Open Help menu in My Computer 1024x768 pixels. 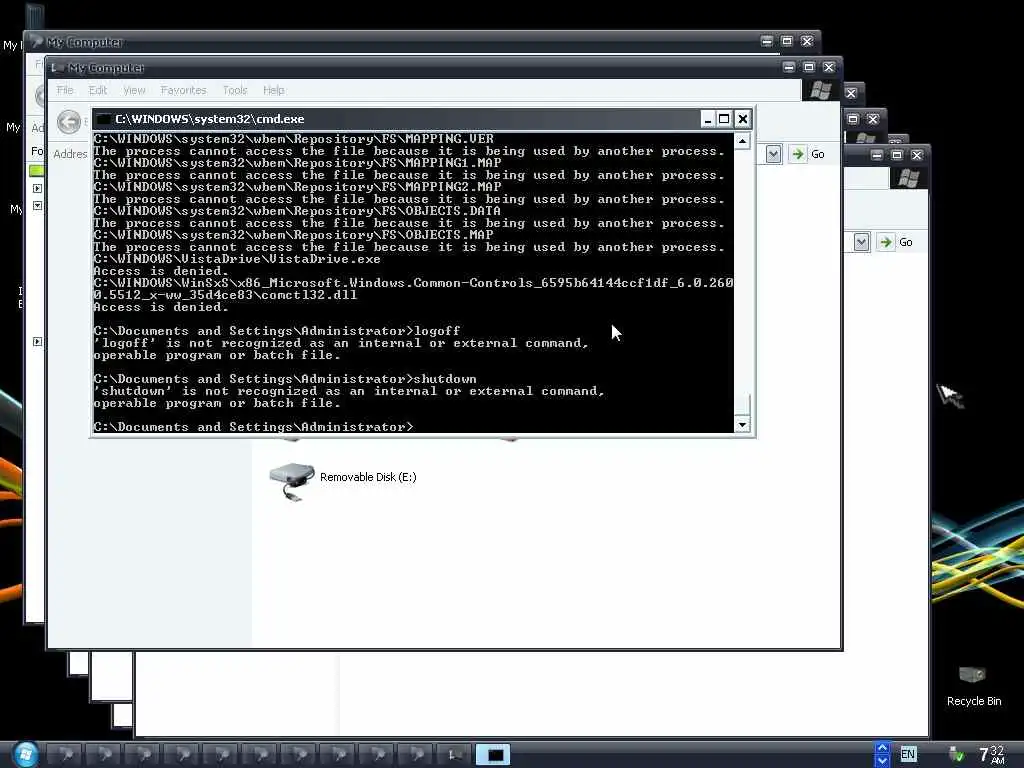point(274,90)
